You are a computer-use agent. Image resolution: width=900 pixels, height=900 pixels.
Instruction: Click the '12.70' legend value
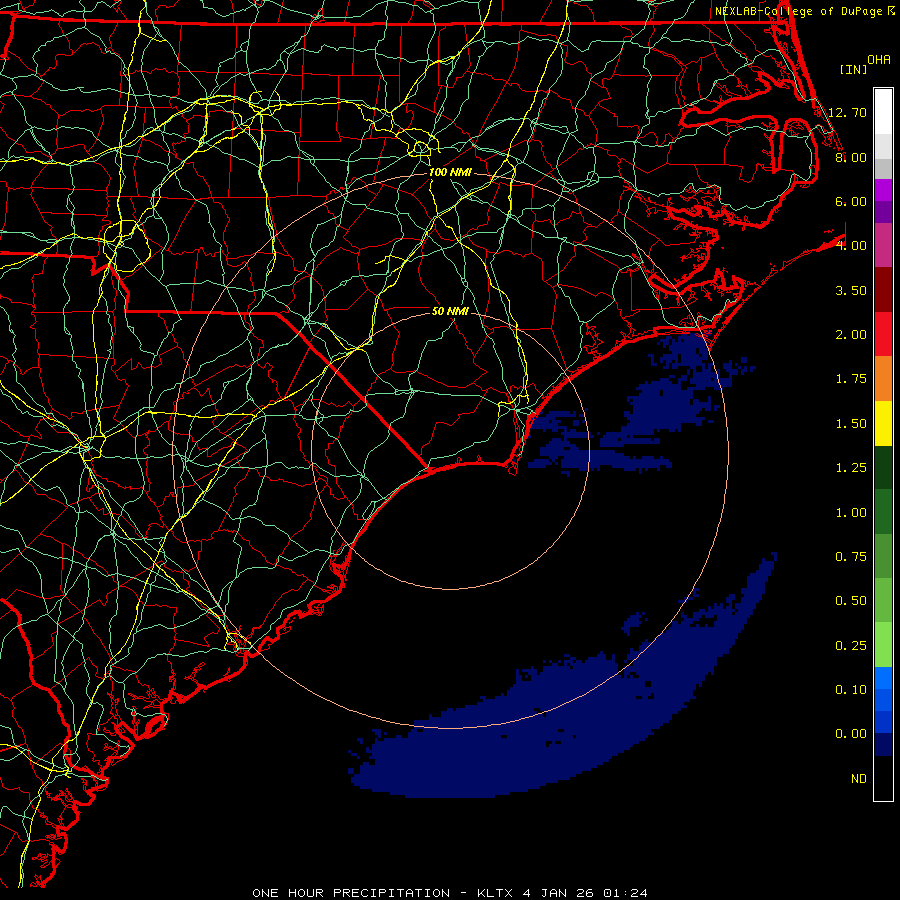click(847, 112)
